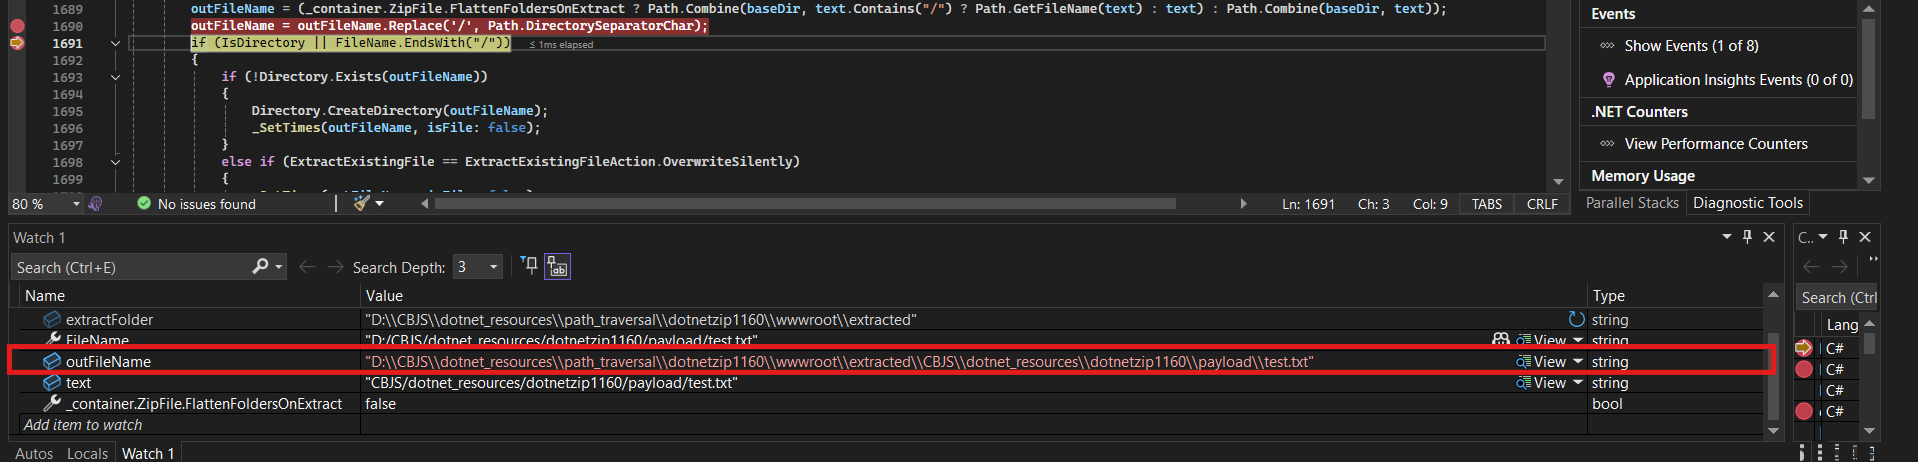Click the search magnifier in Watch 1

click(x=260, y=267)
